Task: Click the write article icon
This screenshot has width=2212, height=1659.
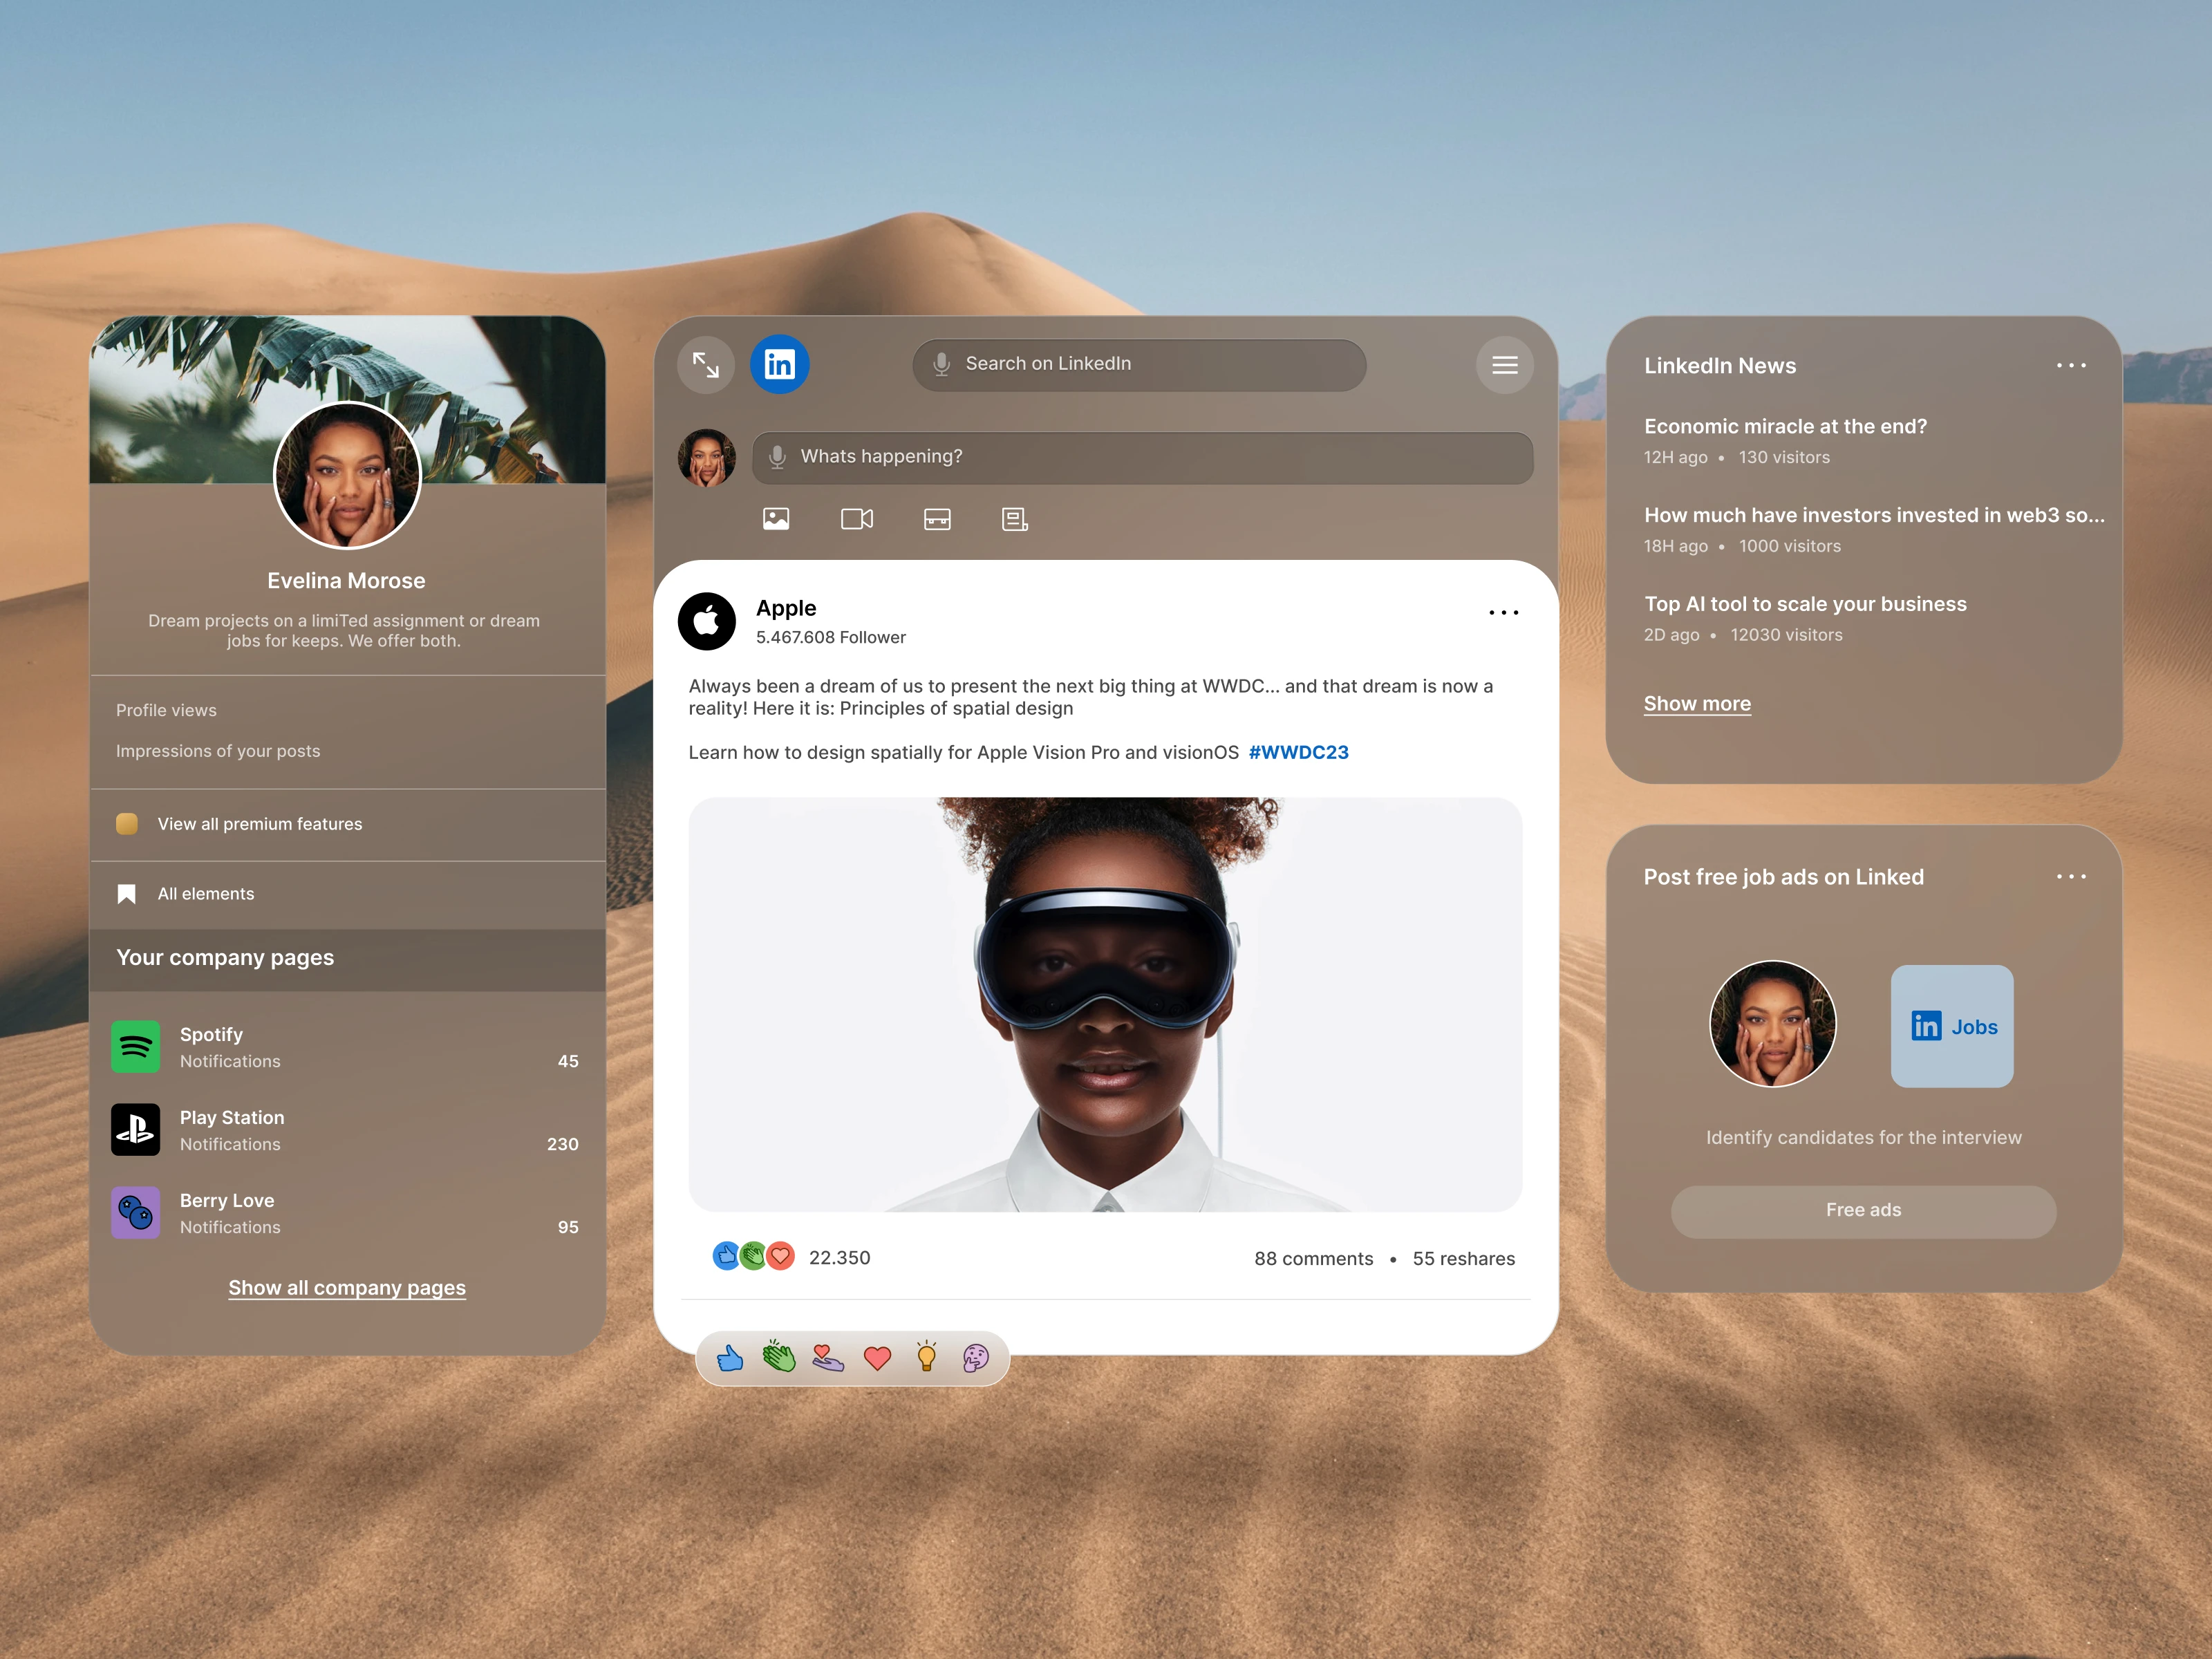Action: (1015, 519)
